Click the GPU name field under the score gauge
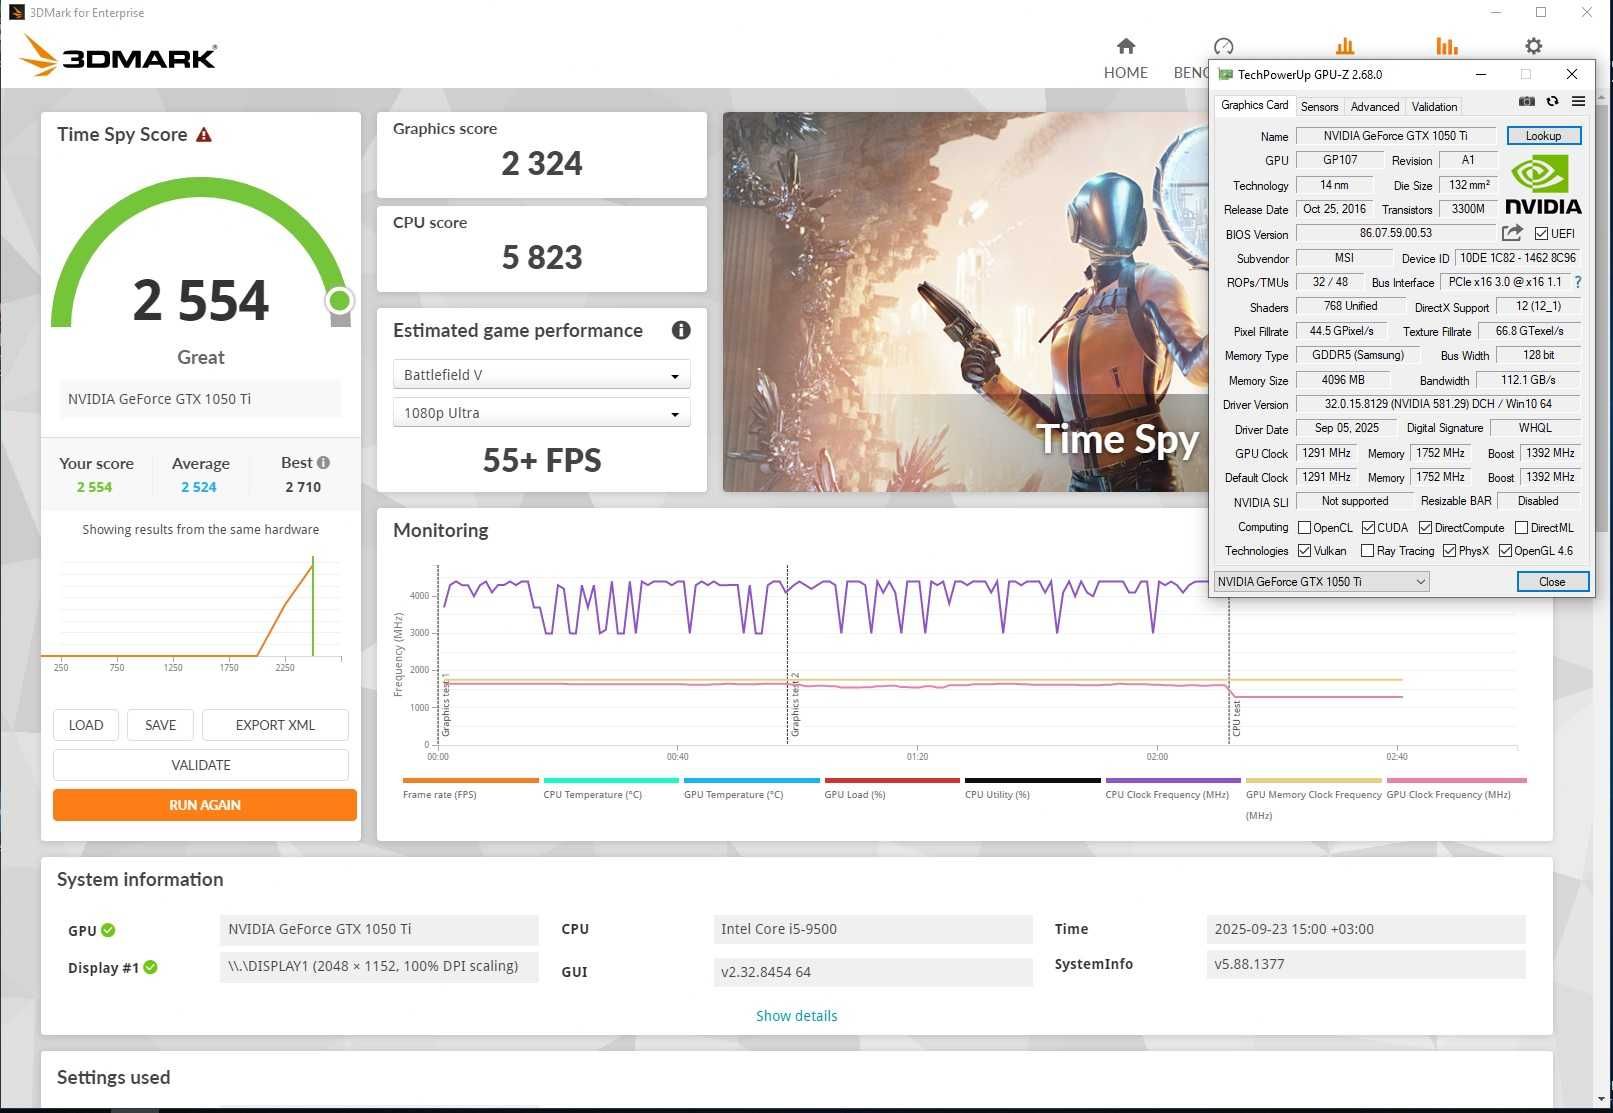The height and width of the screenshot is (1113, 1613). pos(200,399)
